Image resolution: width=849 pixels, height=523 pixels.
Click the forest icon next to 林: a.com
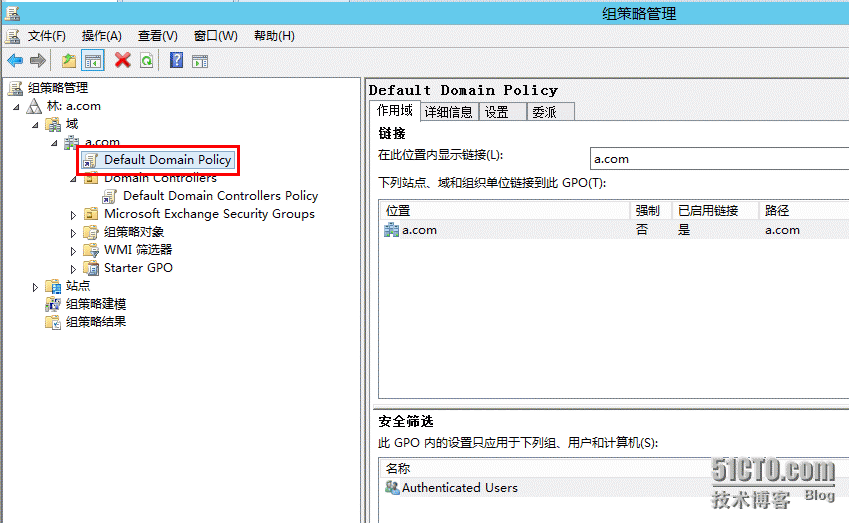point(34,106)
